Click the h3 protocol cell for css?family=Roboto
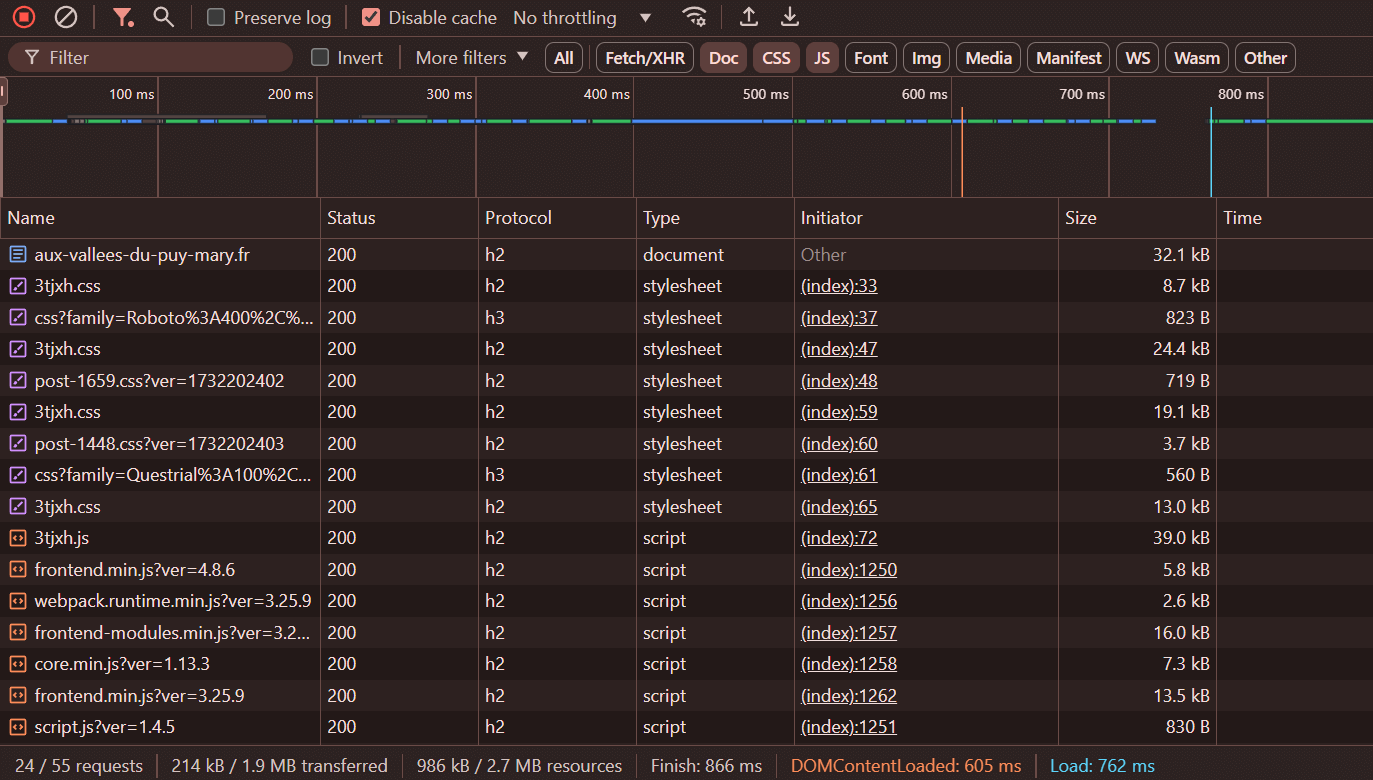The width and height of the screenshot is (1373, 780). coord(557,318)
